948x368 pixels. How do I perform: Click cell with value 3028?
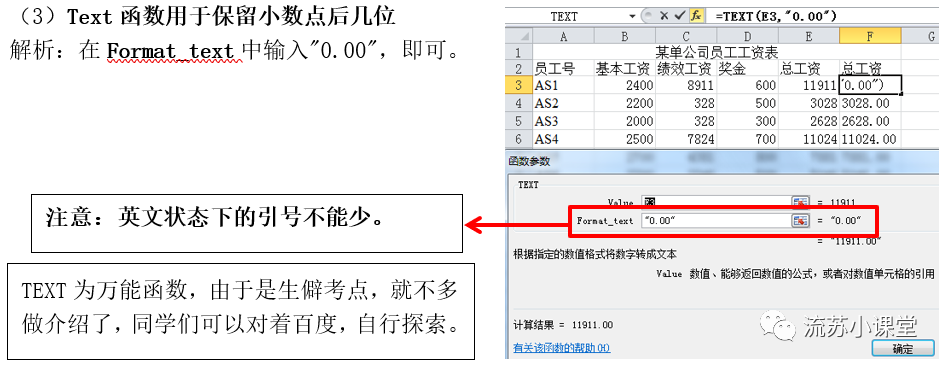(809, 103)
